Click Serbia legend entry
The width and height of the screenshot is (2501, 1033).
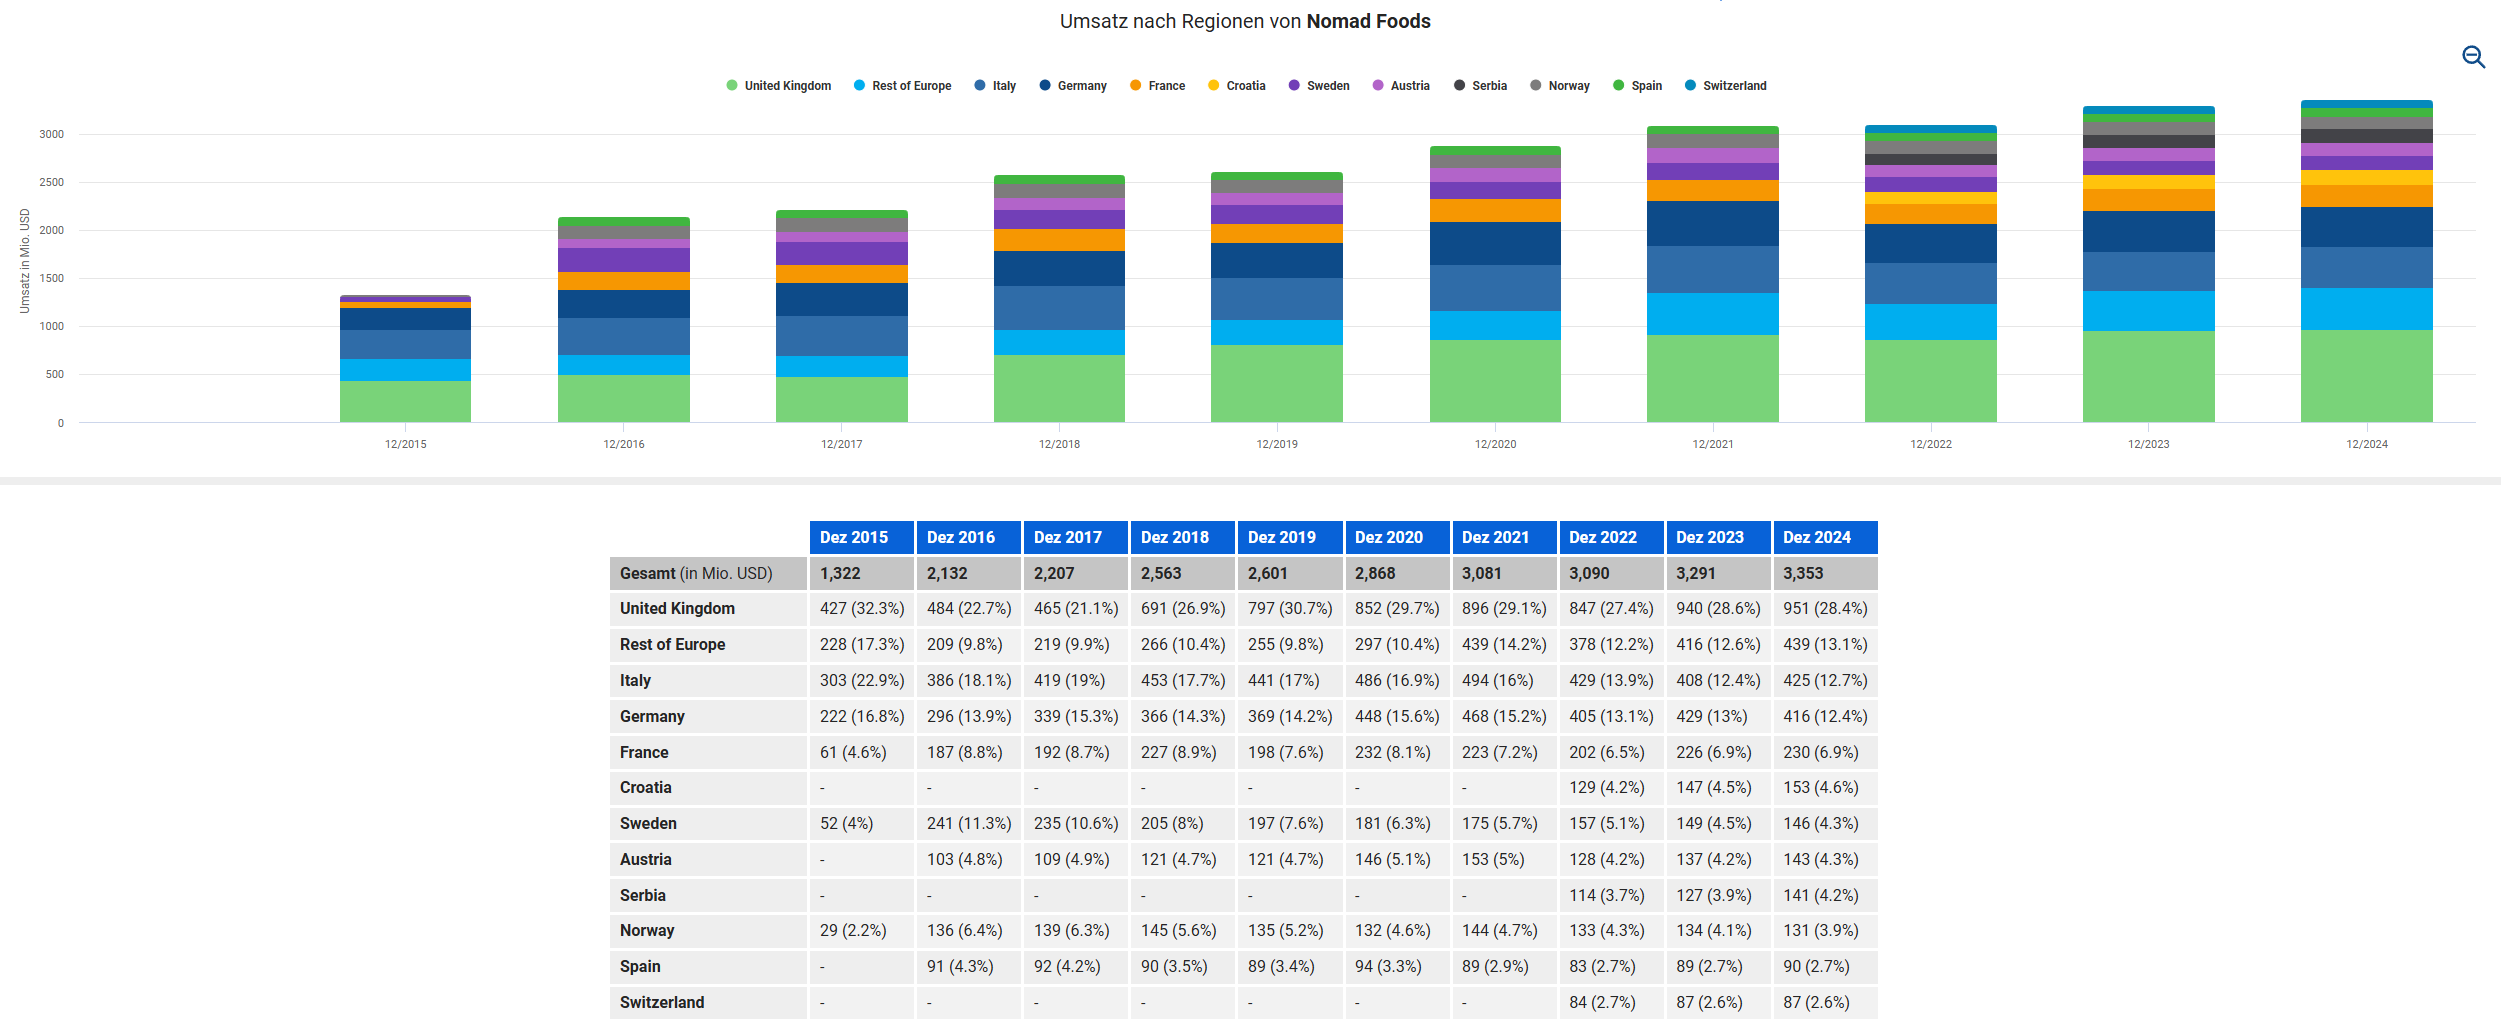(1480, 86)
